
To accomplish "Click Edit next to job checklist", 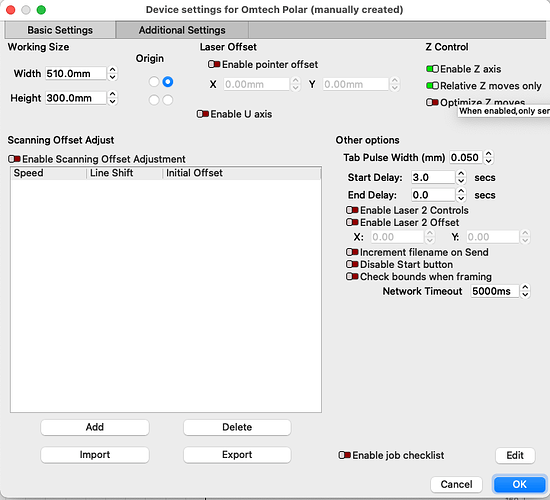I will [515, 455].
